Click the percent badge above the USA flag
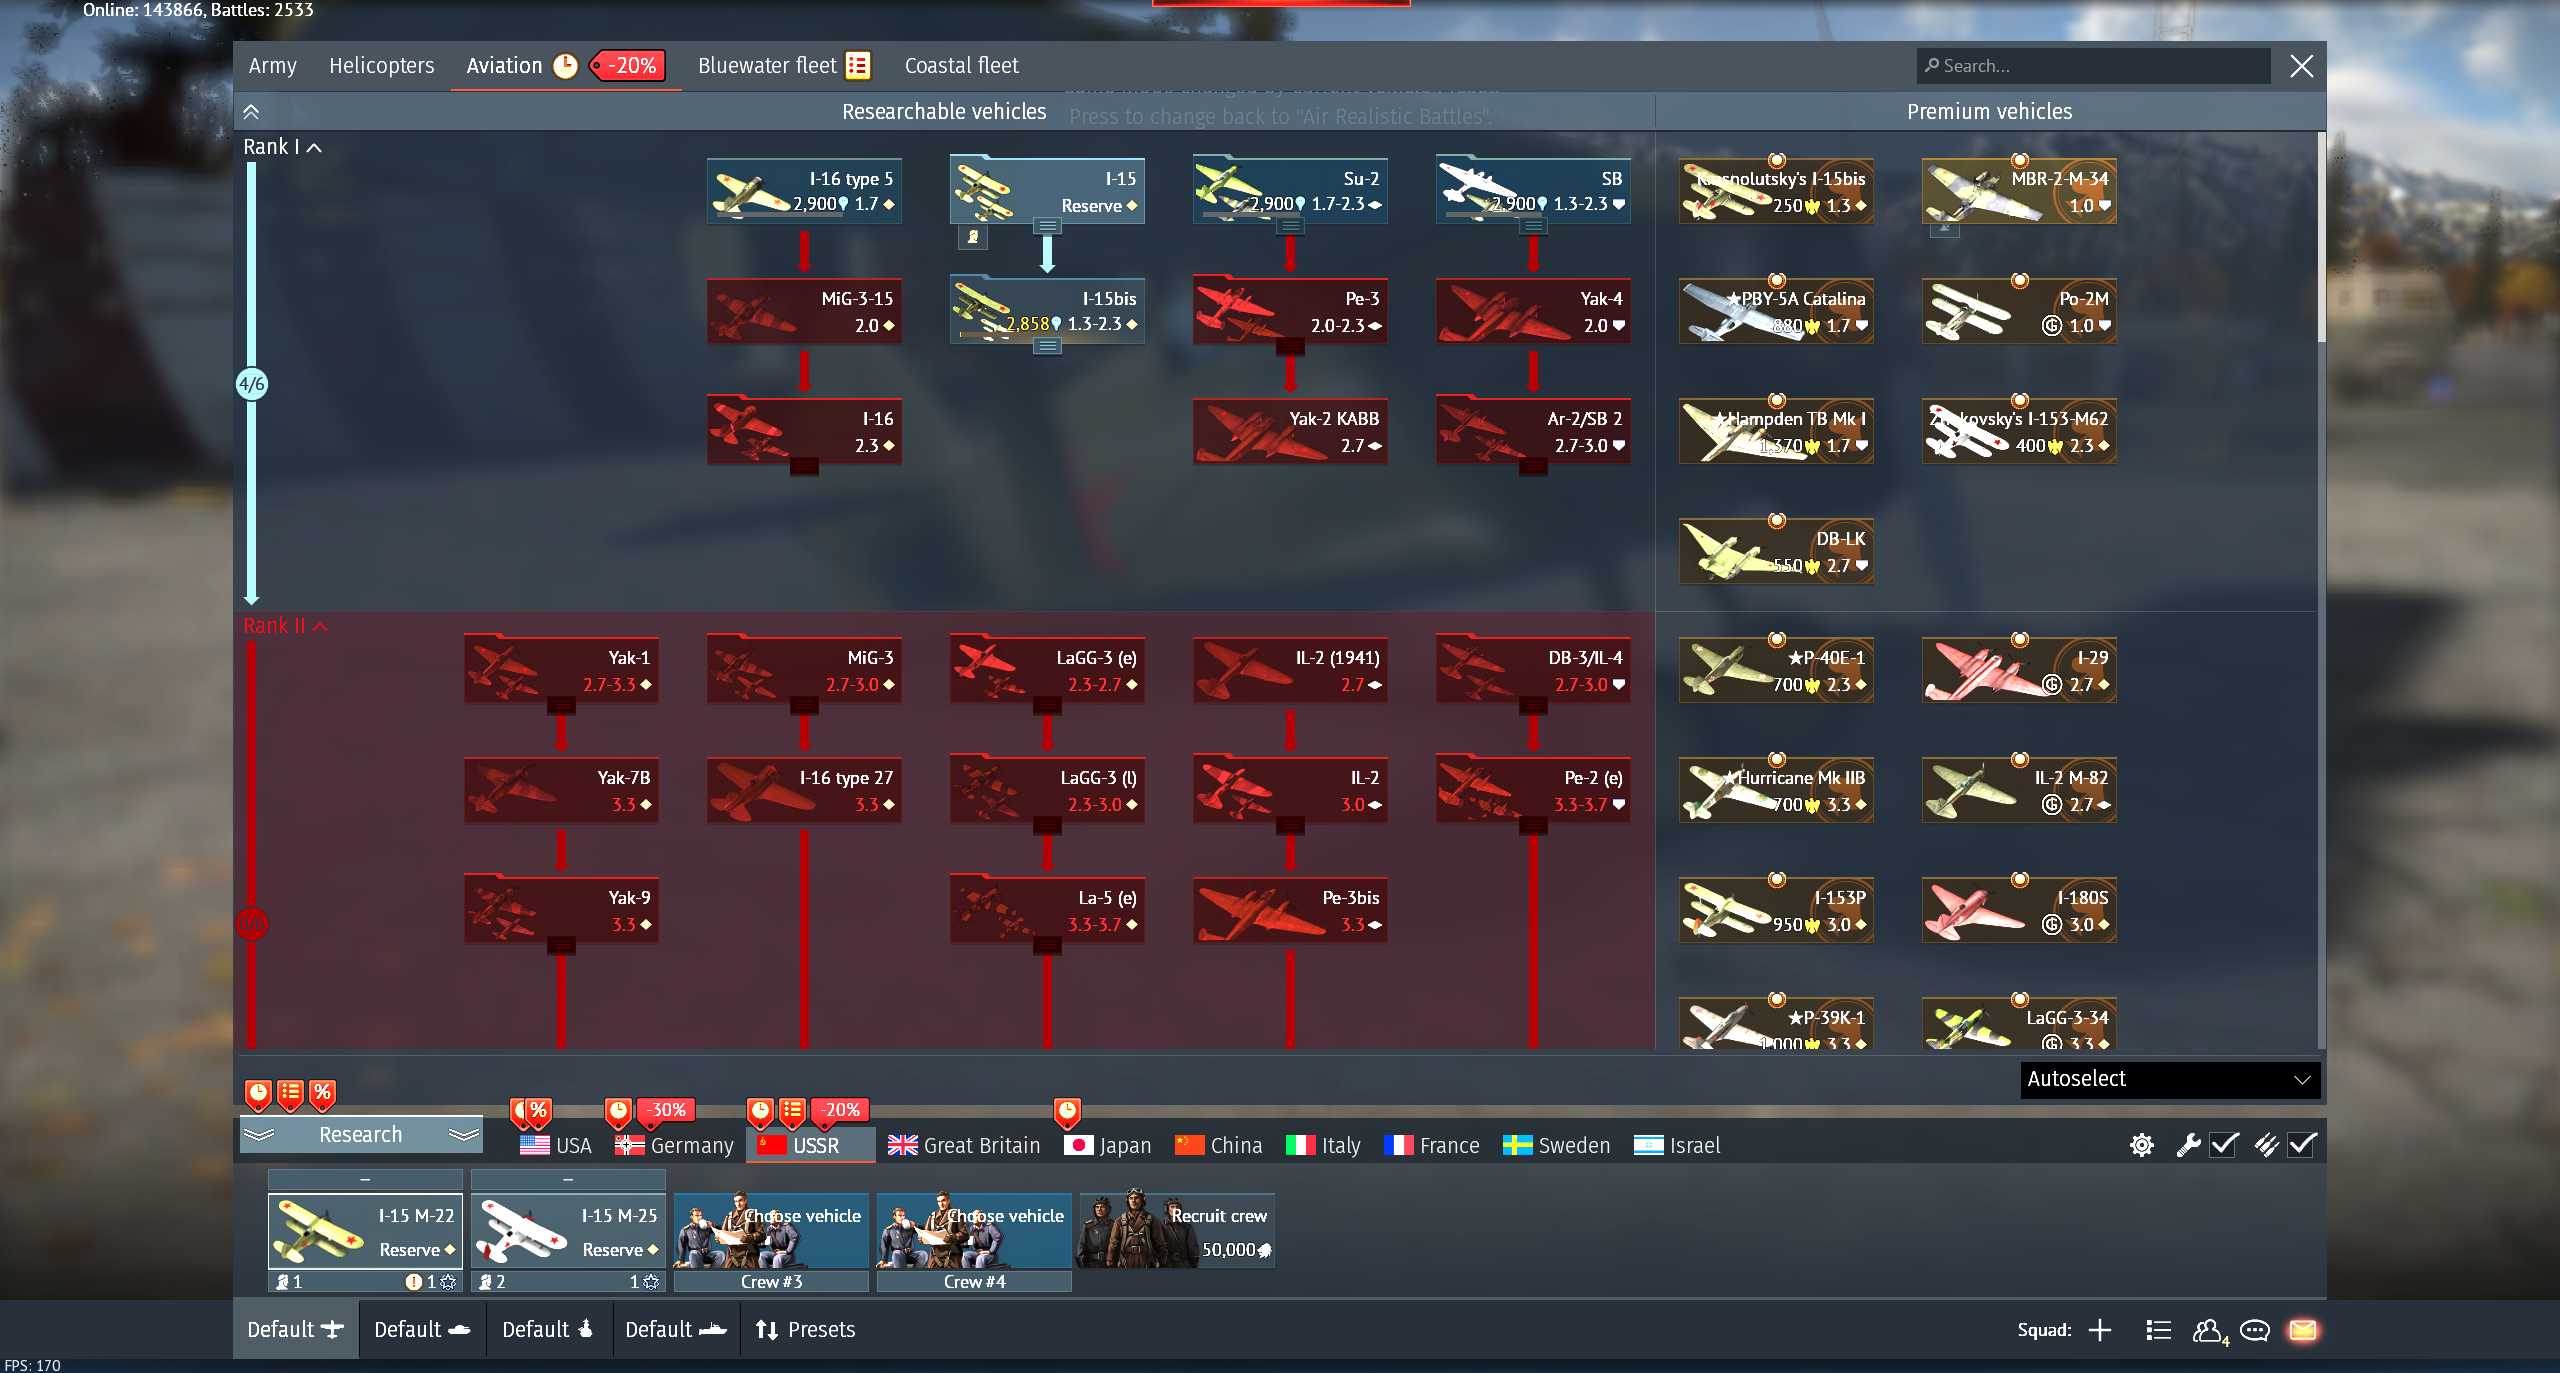This screenshot has height=1373, width=2560. pyautogui.click(x=538, y=1112)
